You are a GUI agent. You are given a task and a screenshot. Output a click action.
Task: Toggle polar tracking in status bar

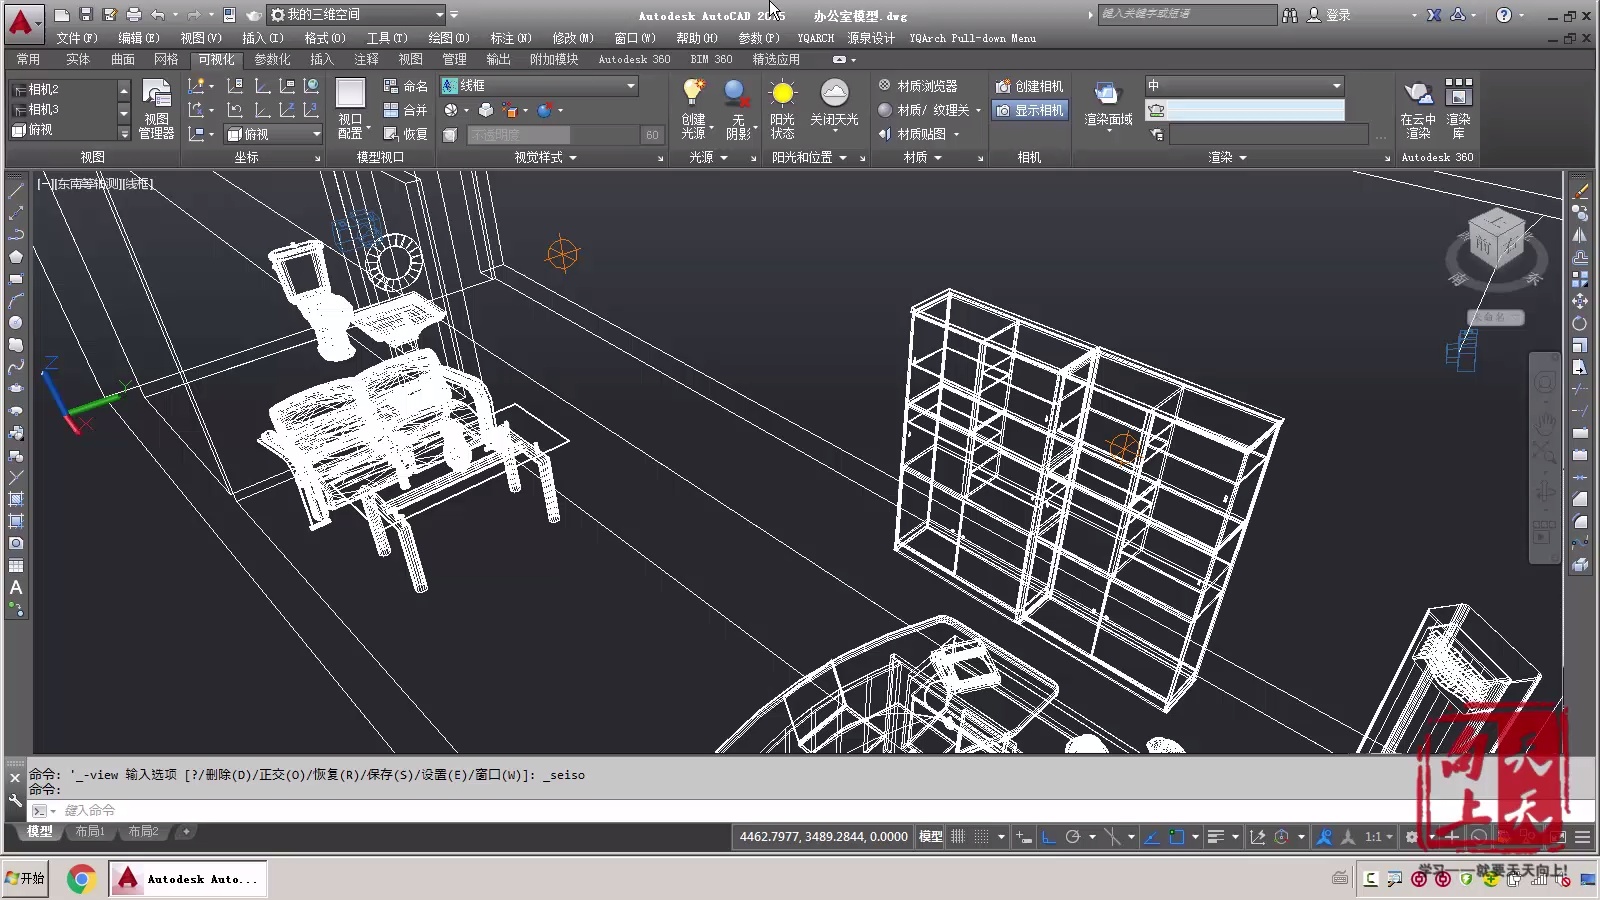(1073, 837)
